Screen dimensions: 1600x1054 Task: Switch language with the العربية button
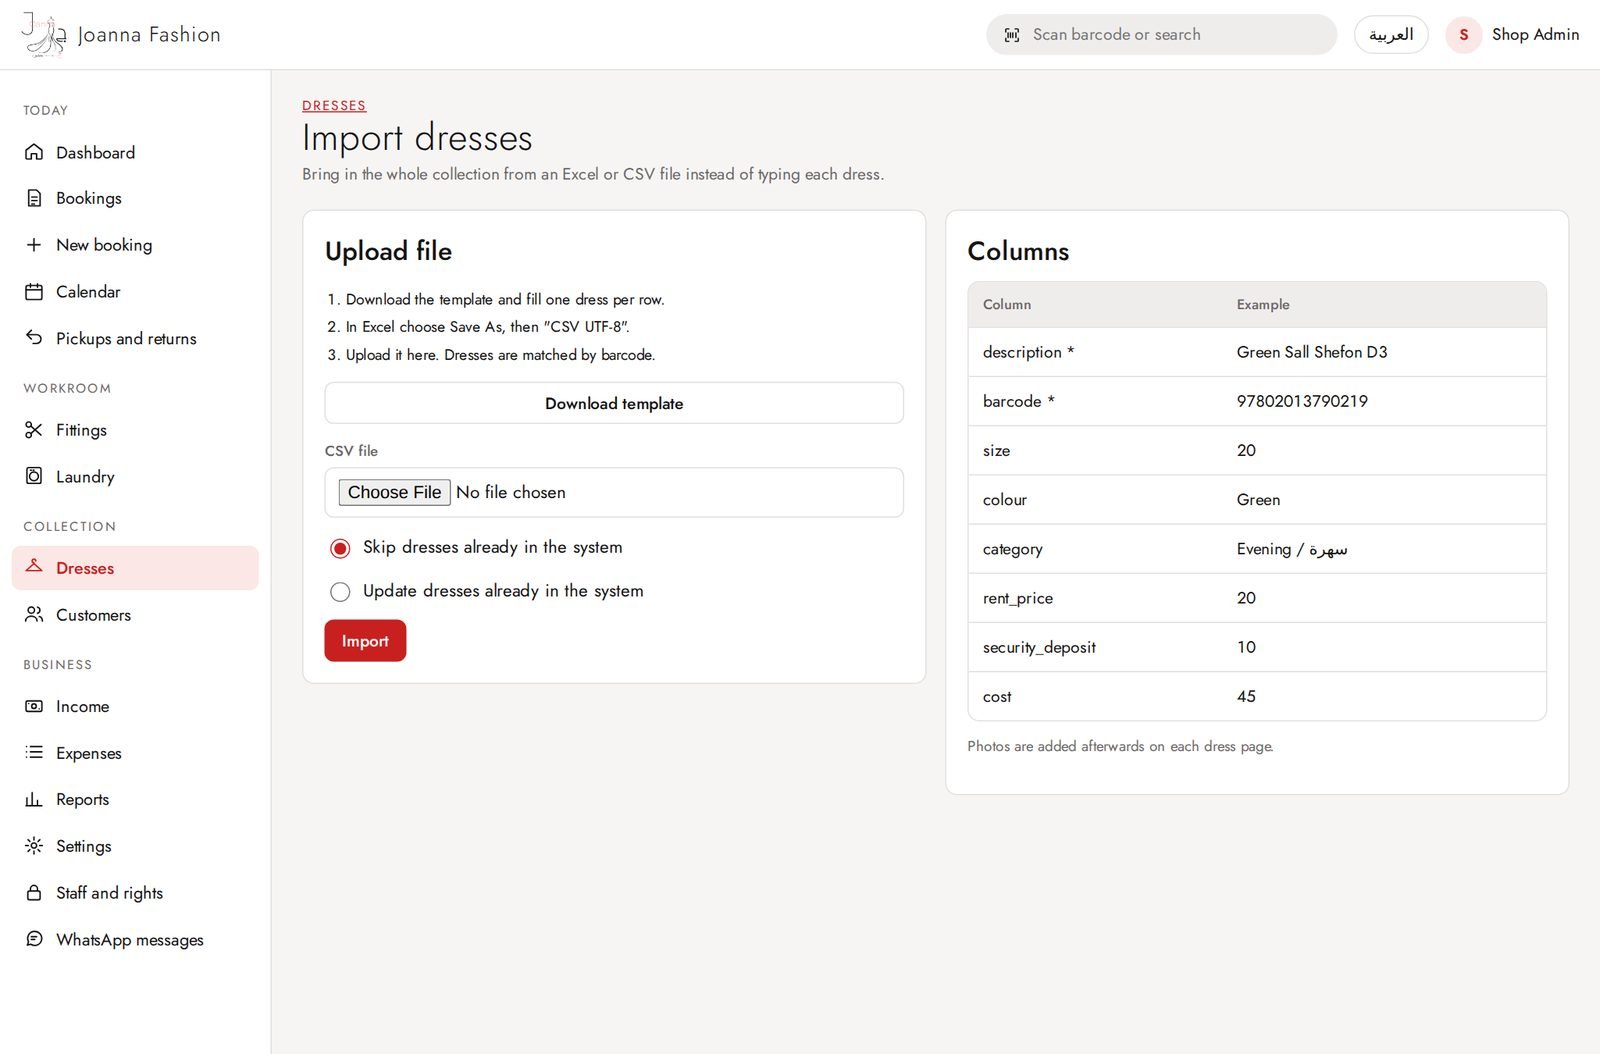[x=1391, y=35]
